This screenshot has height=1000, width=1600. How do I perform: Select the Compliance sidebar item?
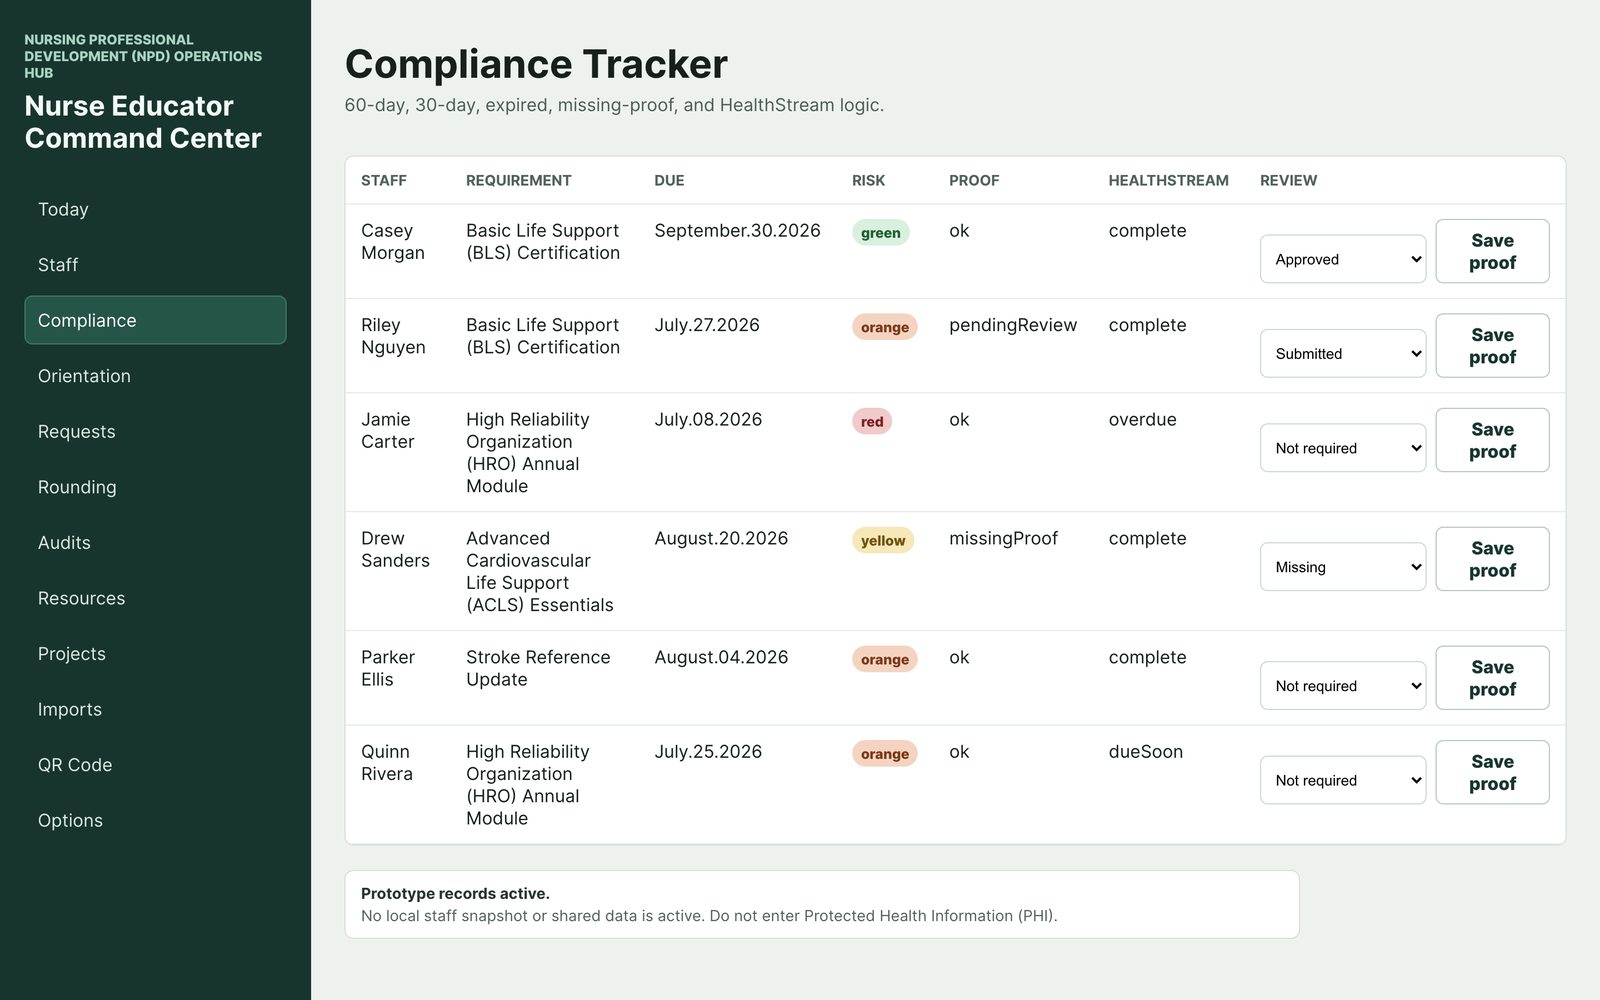[155, 320]
